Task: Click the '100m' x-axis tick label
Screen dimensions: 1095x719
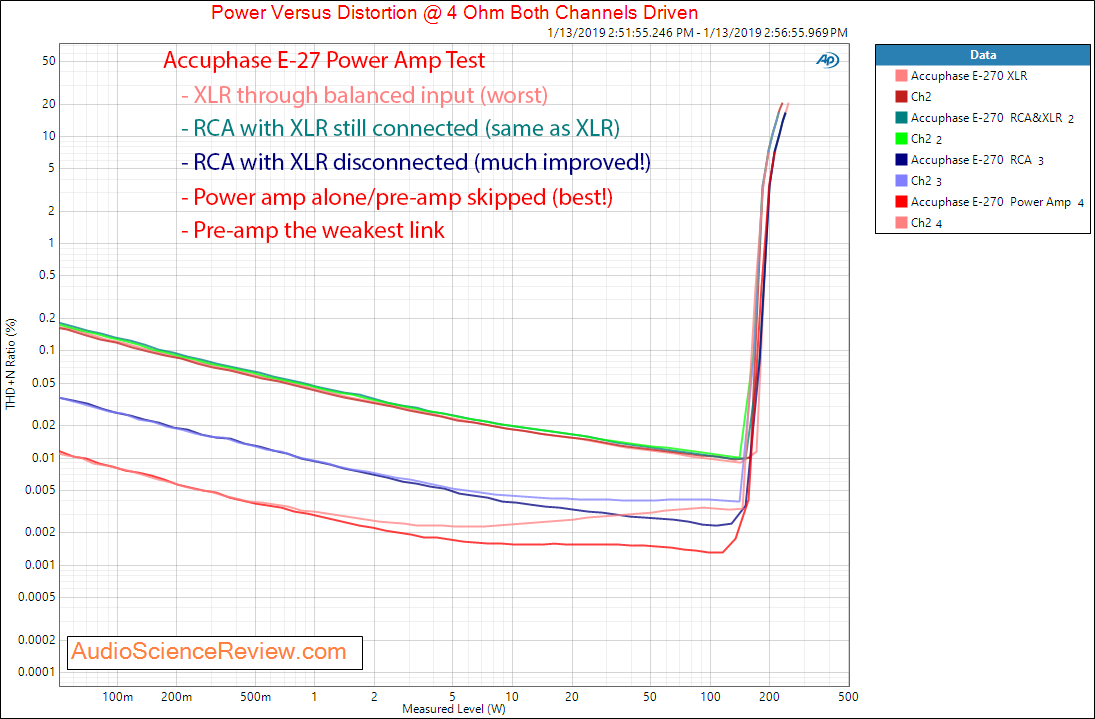Action: click(x=117, y=697)
